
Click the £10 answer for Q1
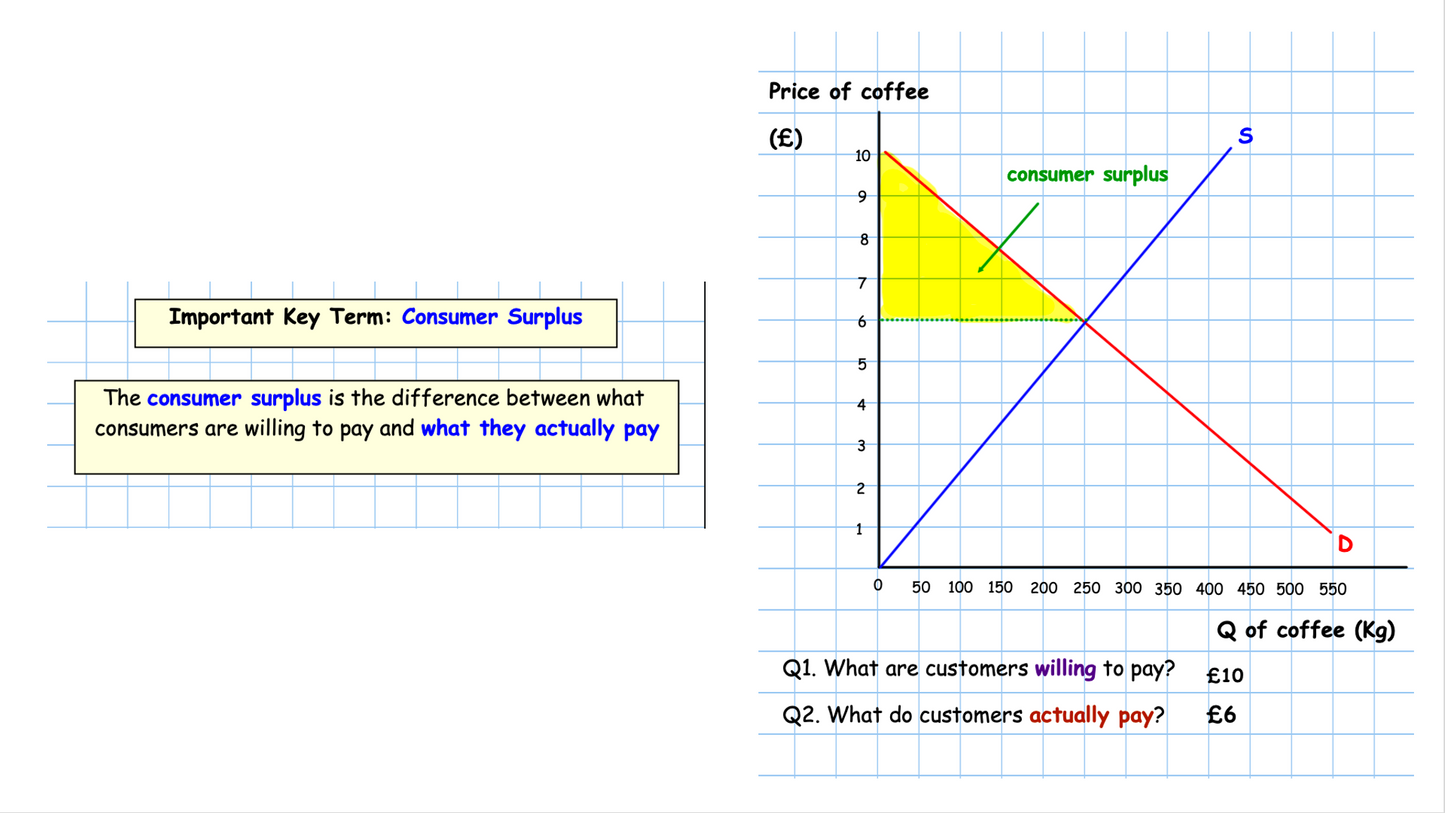coord(1224,675)
